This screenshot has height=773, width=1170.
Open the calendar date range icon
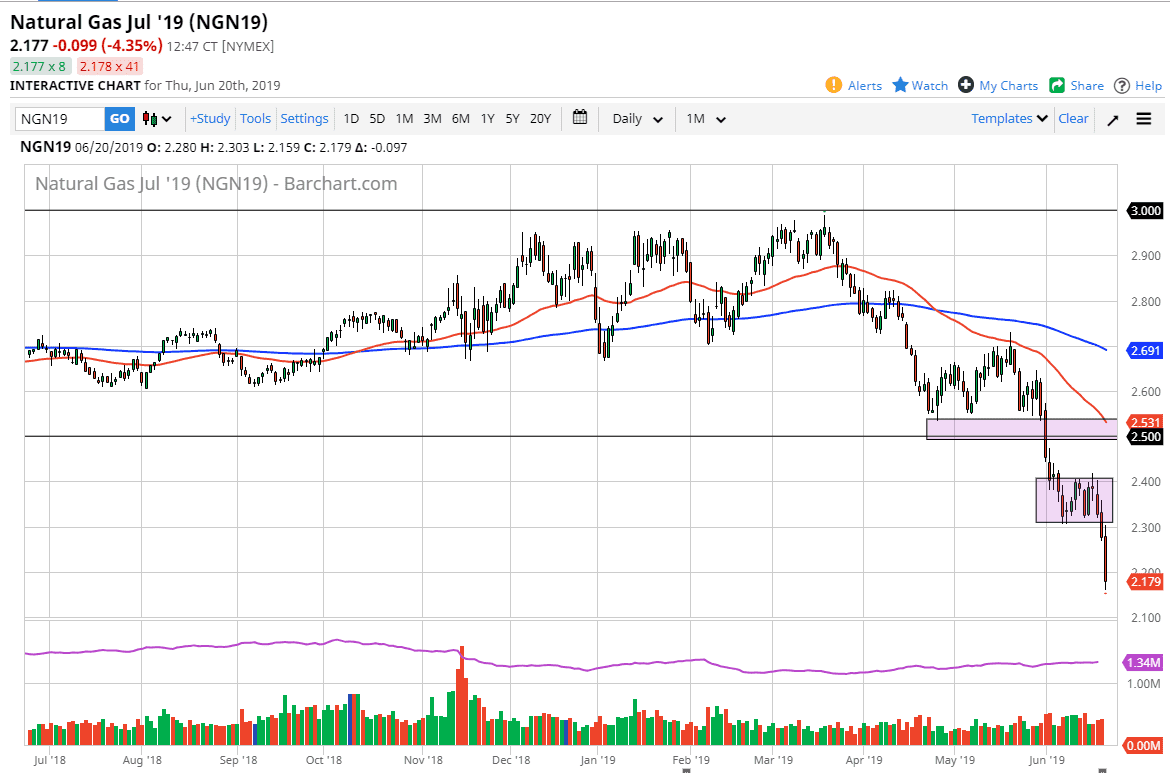[580, 117]
